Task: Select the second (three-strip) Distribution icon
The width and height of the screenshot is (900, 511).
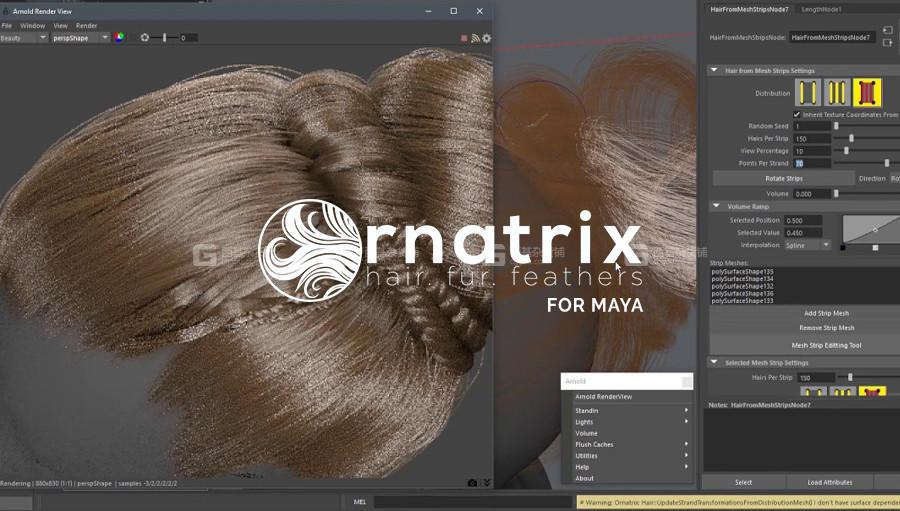Action: pos(837,92)
